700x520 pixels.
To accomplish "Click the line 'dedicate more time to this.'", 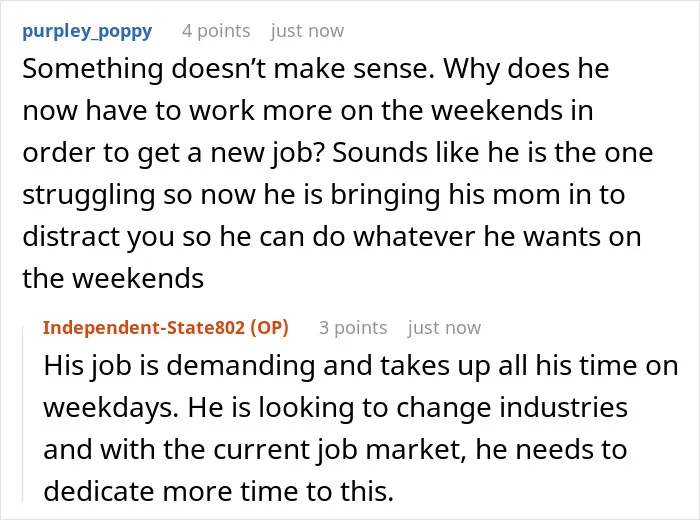I will [219, 491].
